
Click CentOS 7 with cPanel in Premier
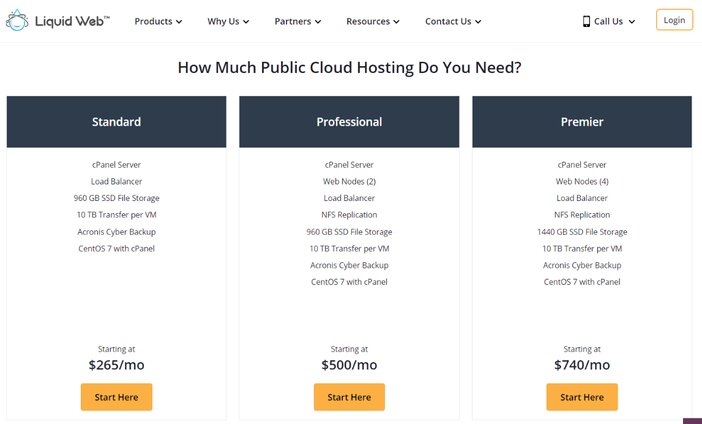coord(582,282)
